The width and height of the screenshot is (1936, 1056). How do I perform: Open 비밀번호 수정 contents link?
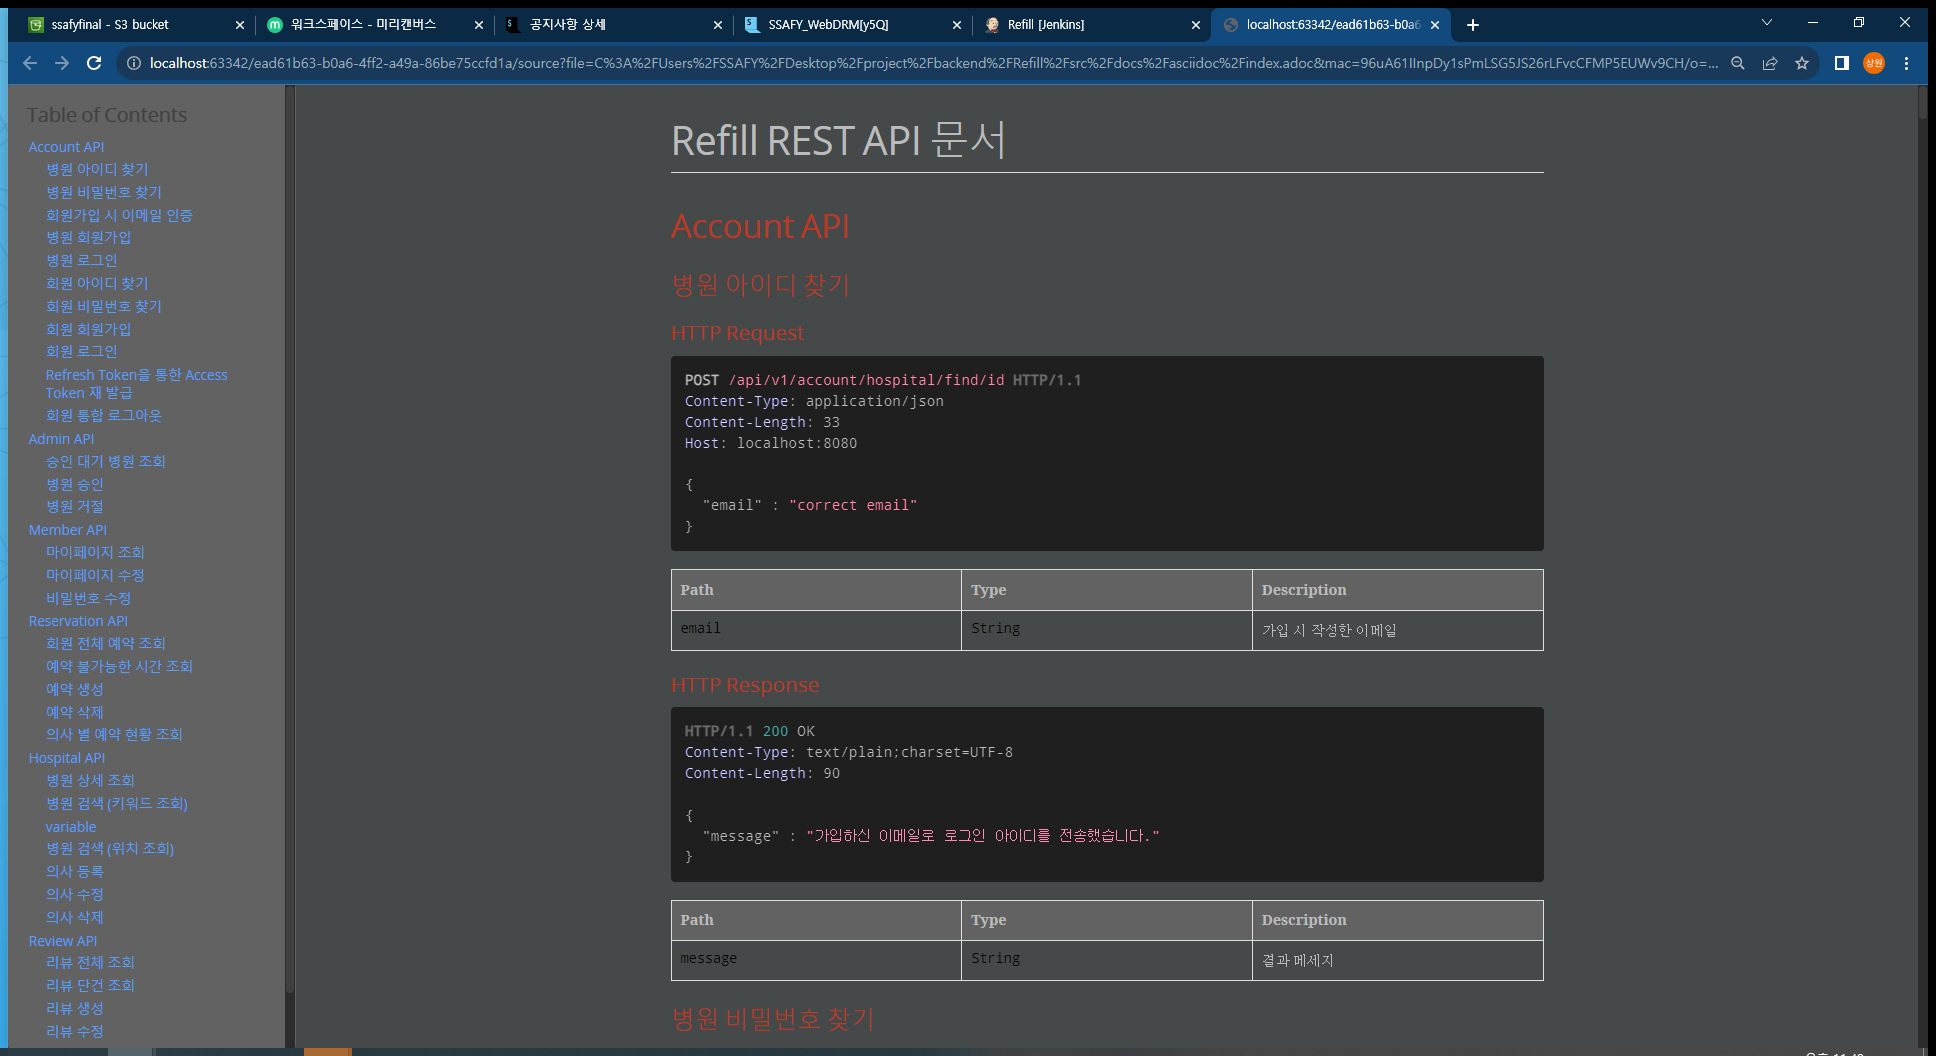pos(88,598)
